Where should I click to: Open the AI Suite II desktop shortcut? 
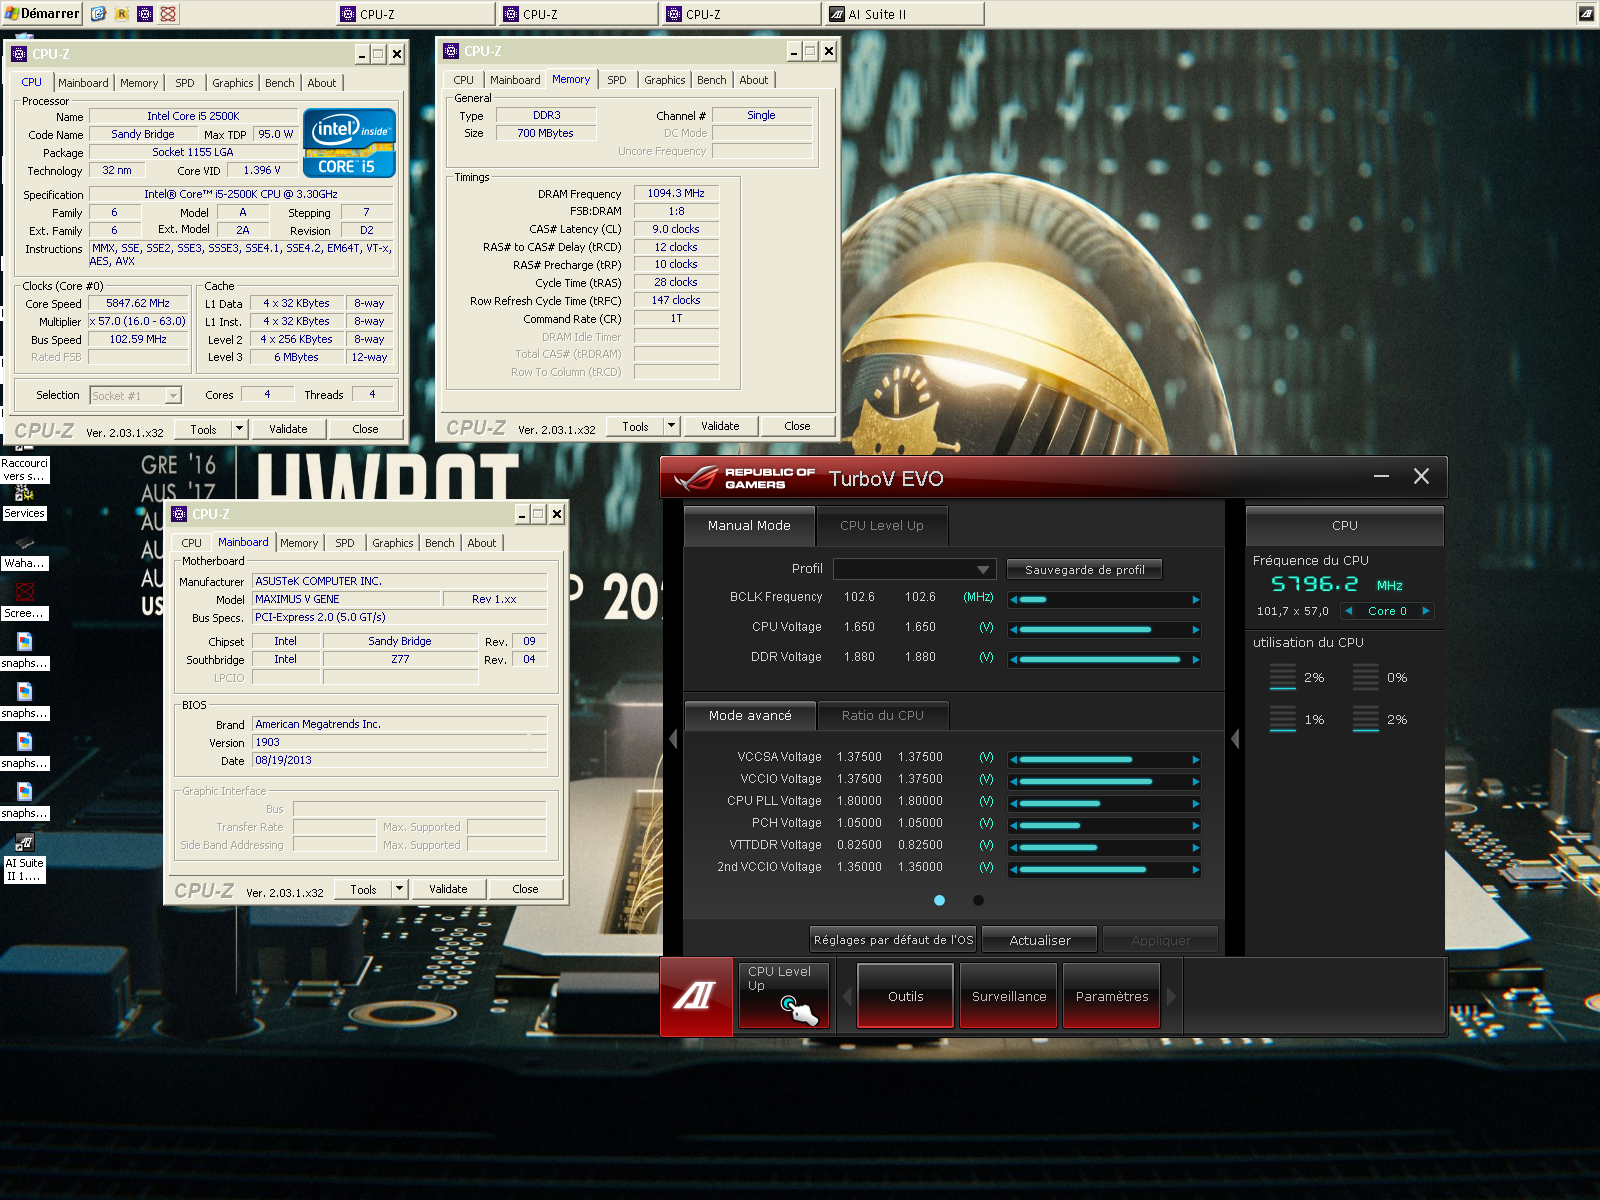pos(25,859)
